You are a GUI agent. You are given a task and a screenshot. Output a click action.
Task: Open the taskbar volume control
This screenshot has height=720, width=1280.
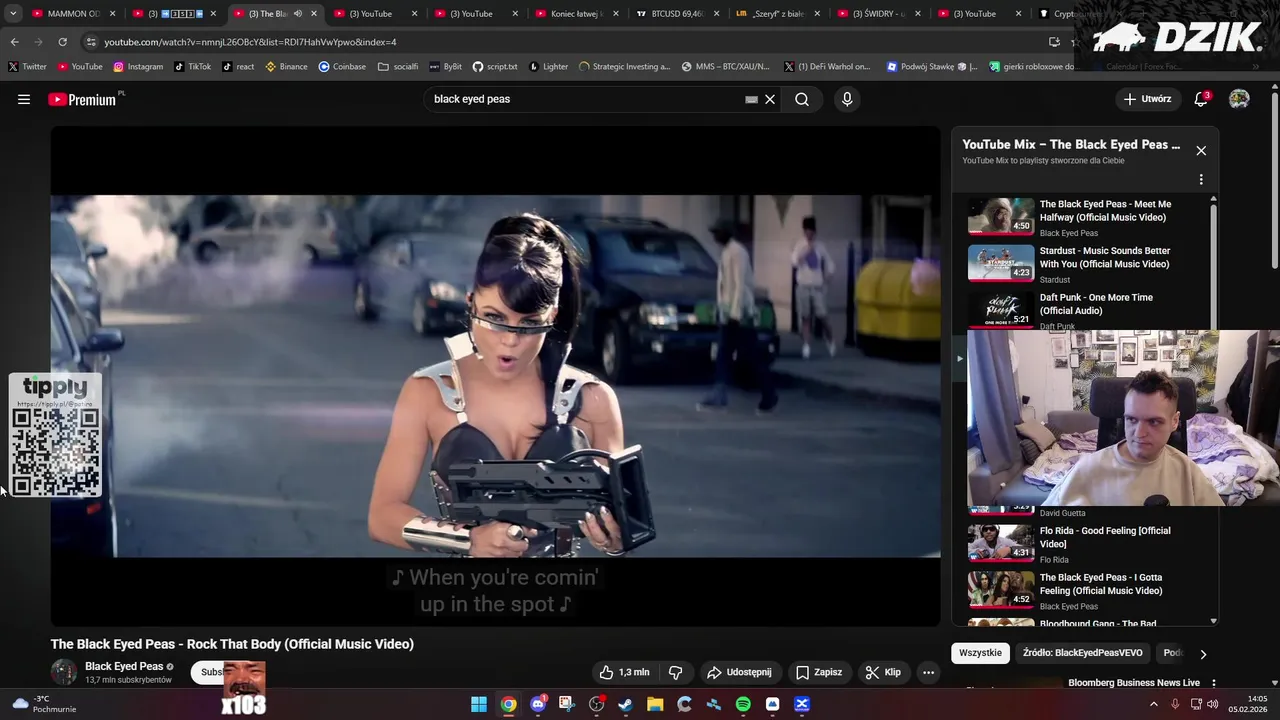tap(1212, 704)
